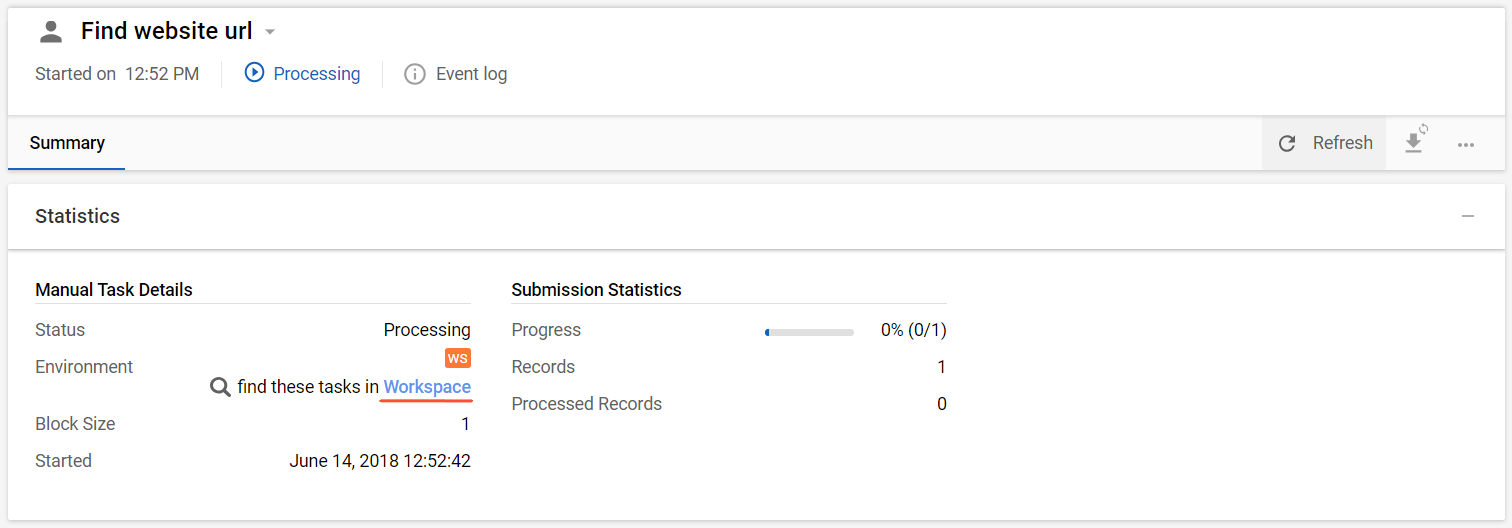Open the dropdown arrow next to Find website url
Screen dimensions: 1512x528
[x=270, y=33]
